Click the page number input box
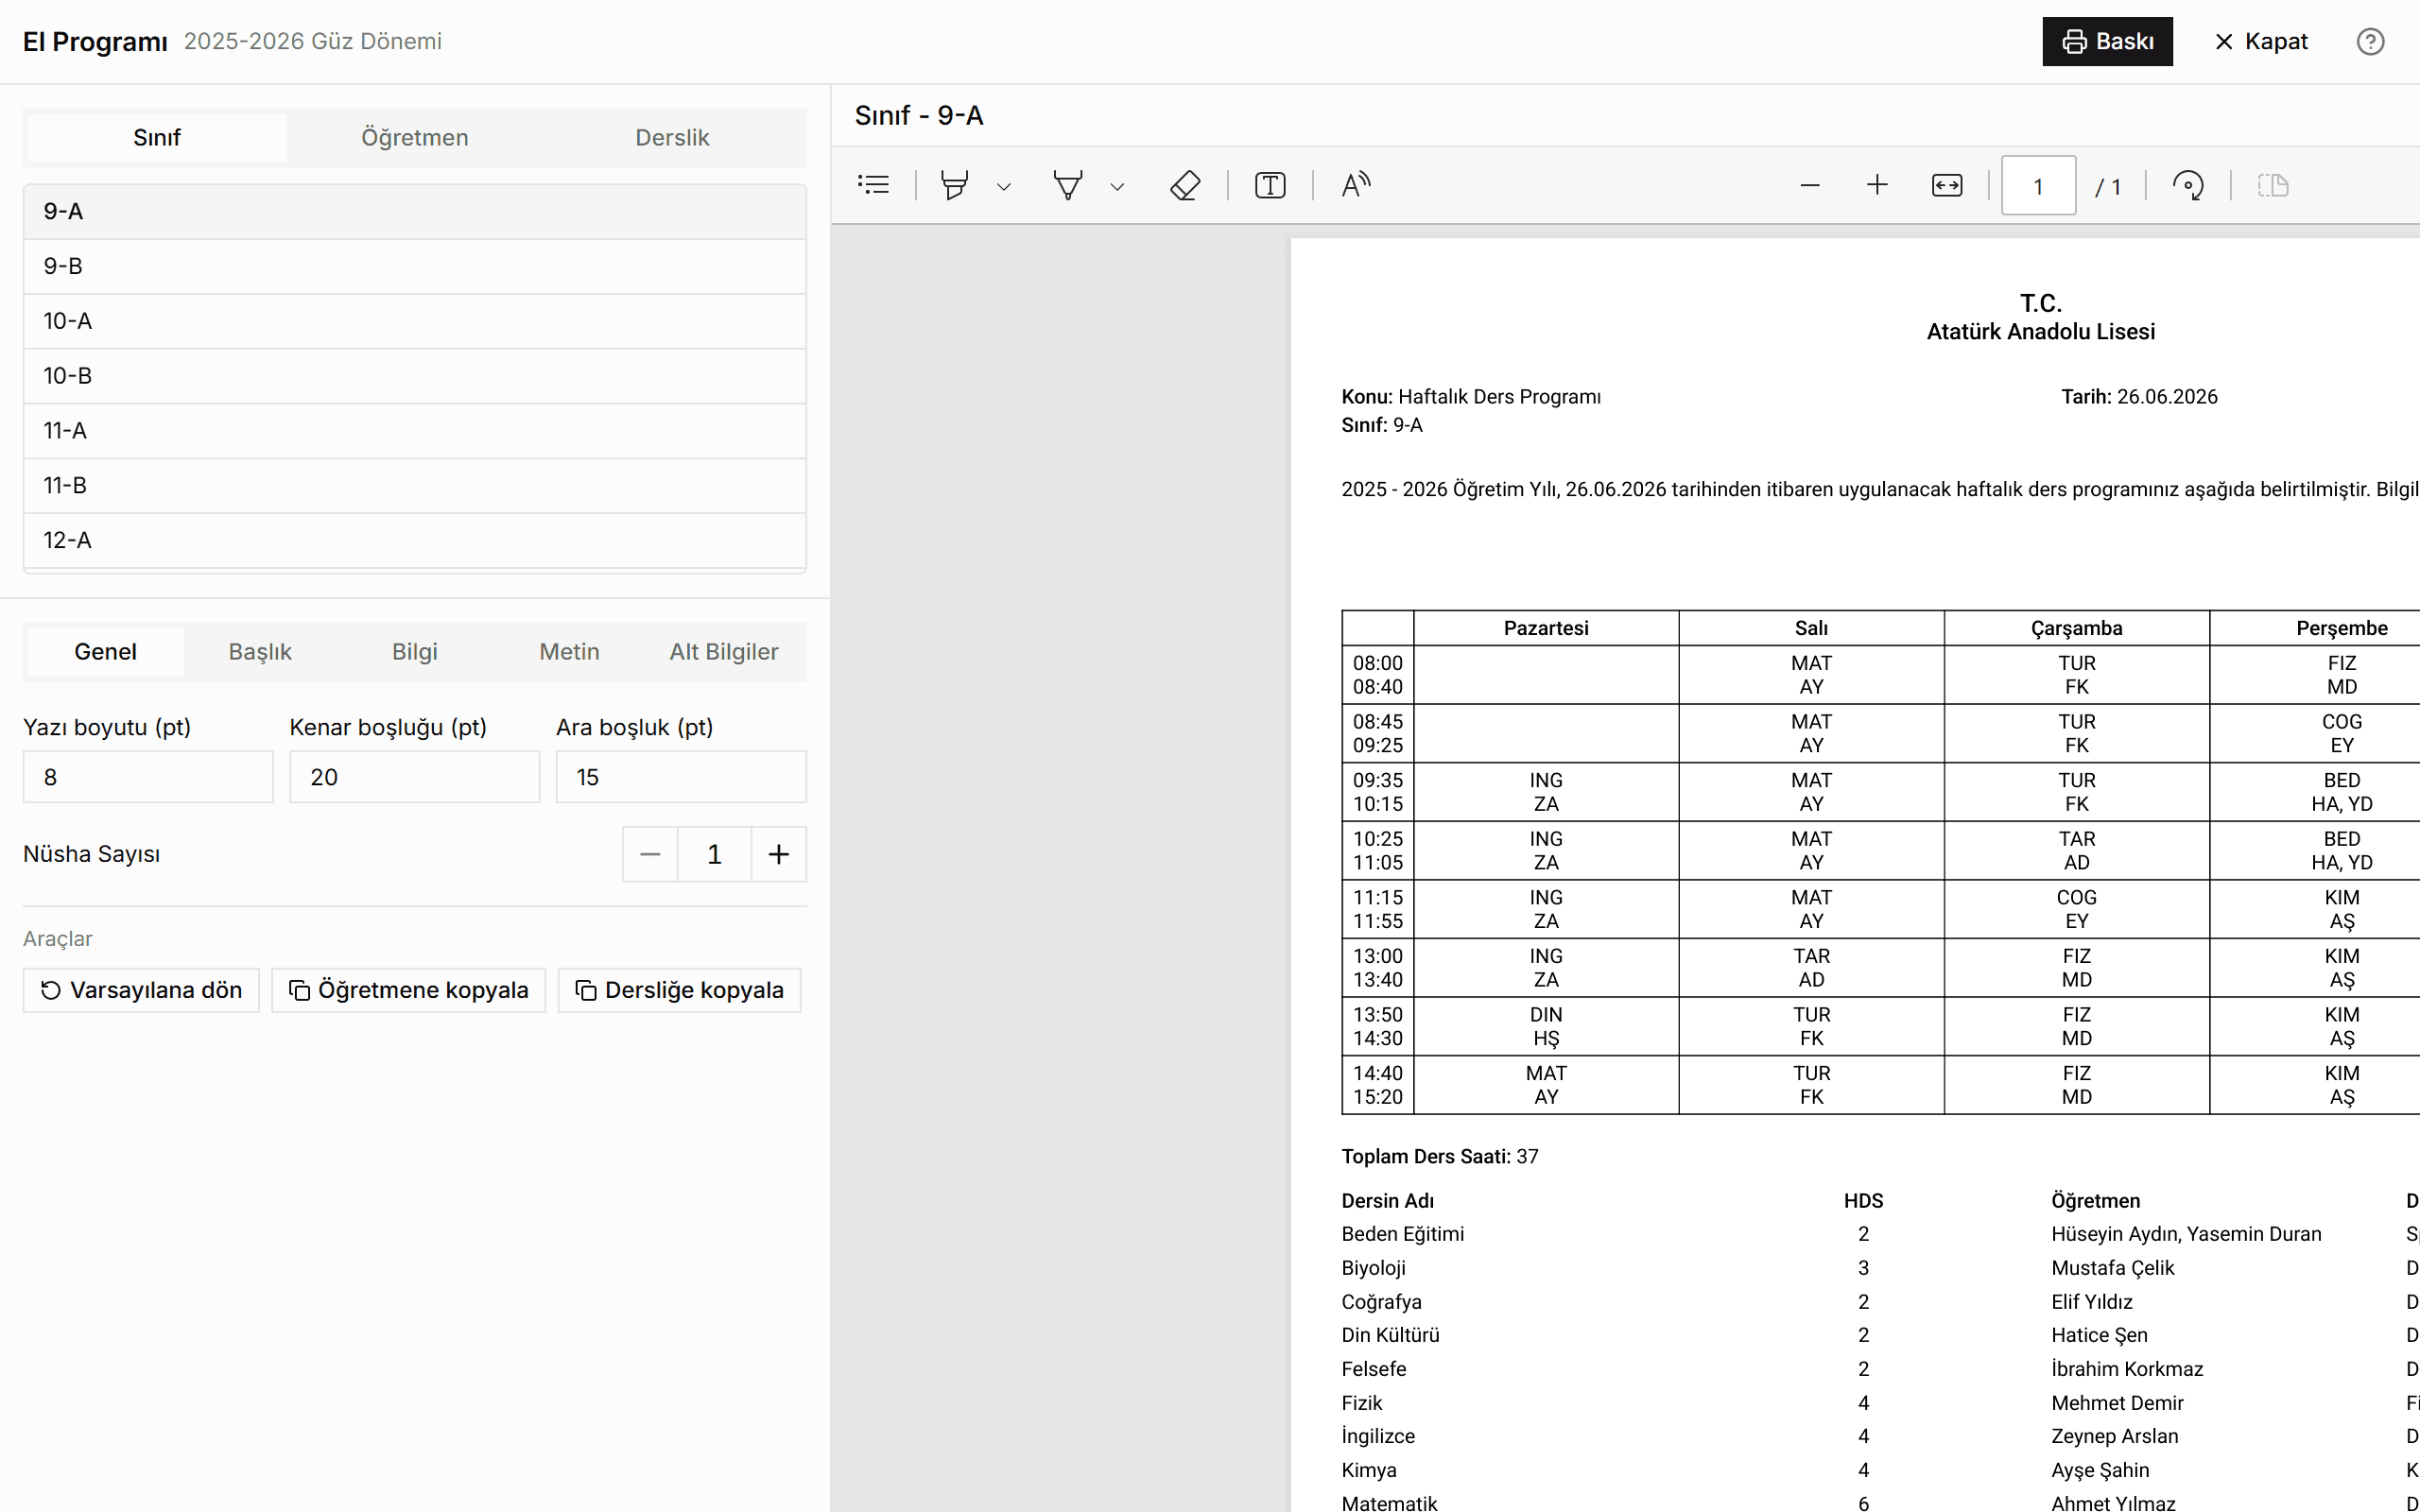 tap(2038, 186)
